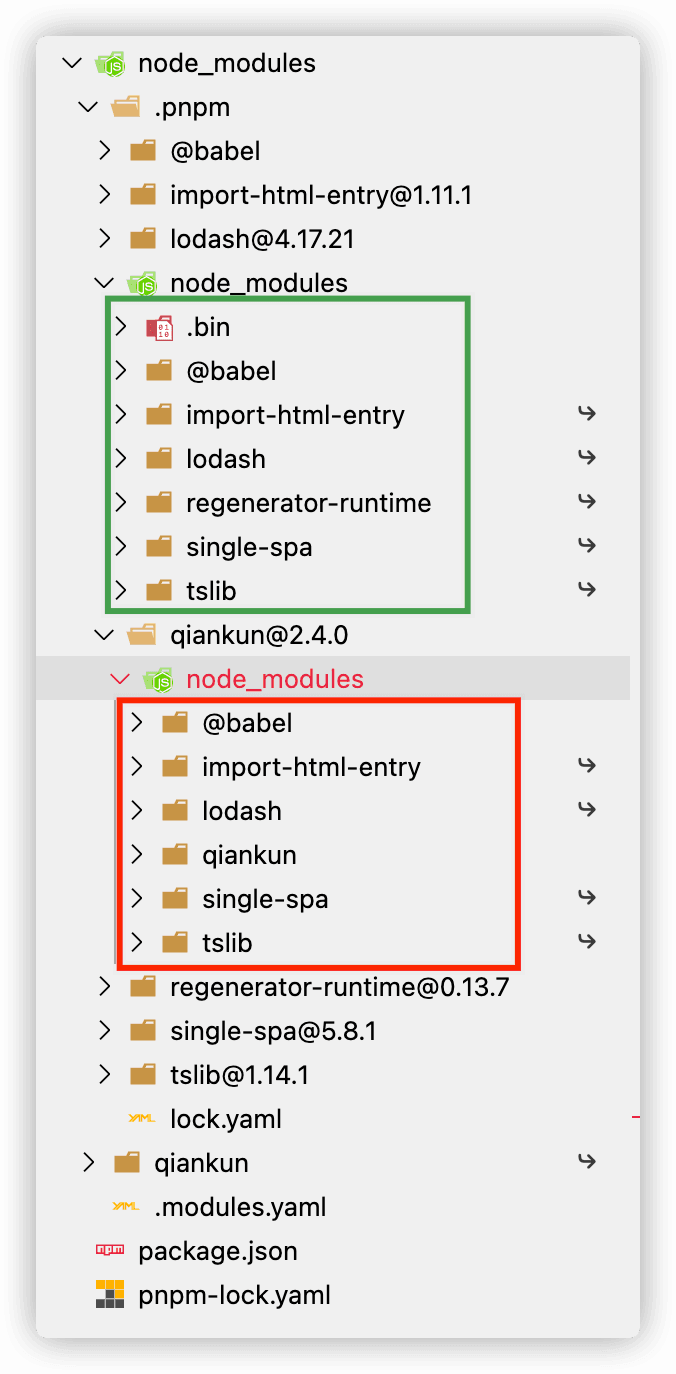Click the pnpm icon beside pnpm-lock.yaml
Screen dimensions: 676x1374
[x=110, y=1295]
